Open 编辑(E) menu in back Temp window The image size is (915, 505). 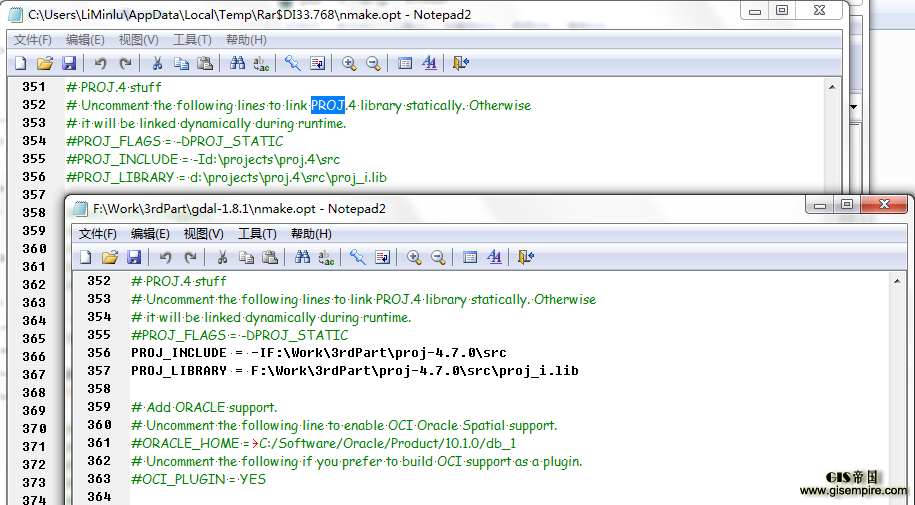(85, 40)
